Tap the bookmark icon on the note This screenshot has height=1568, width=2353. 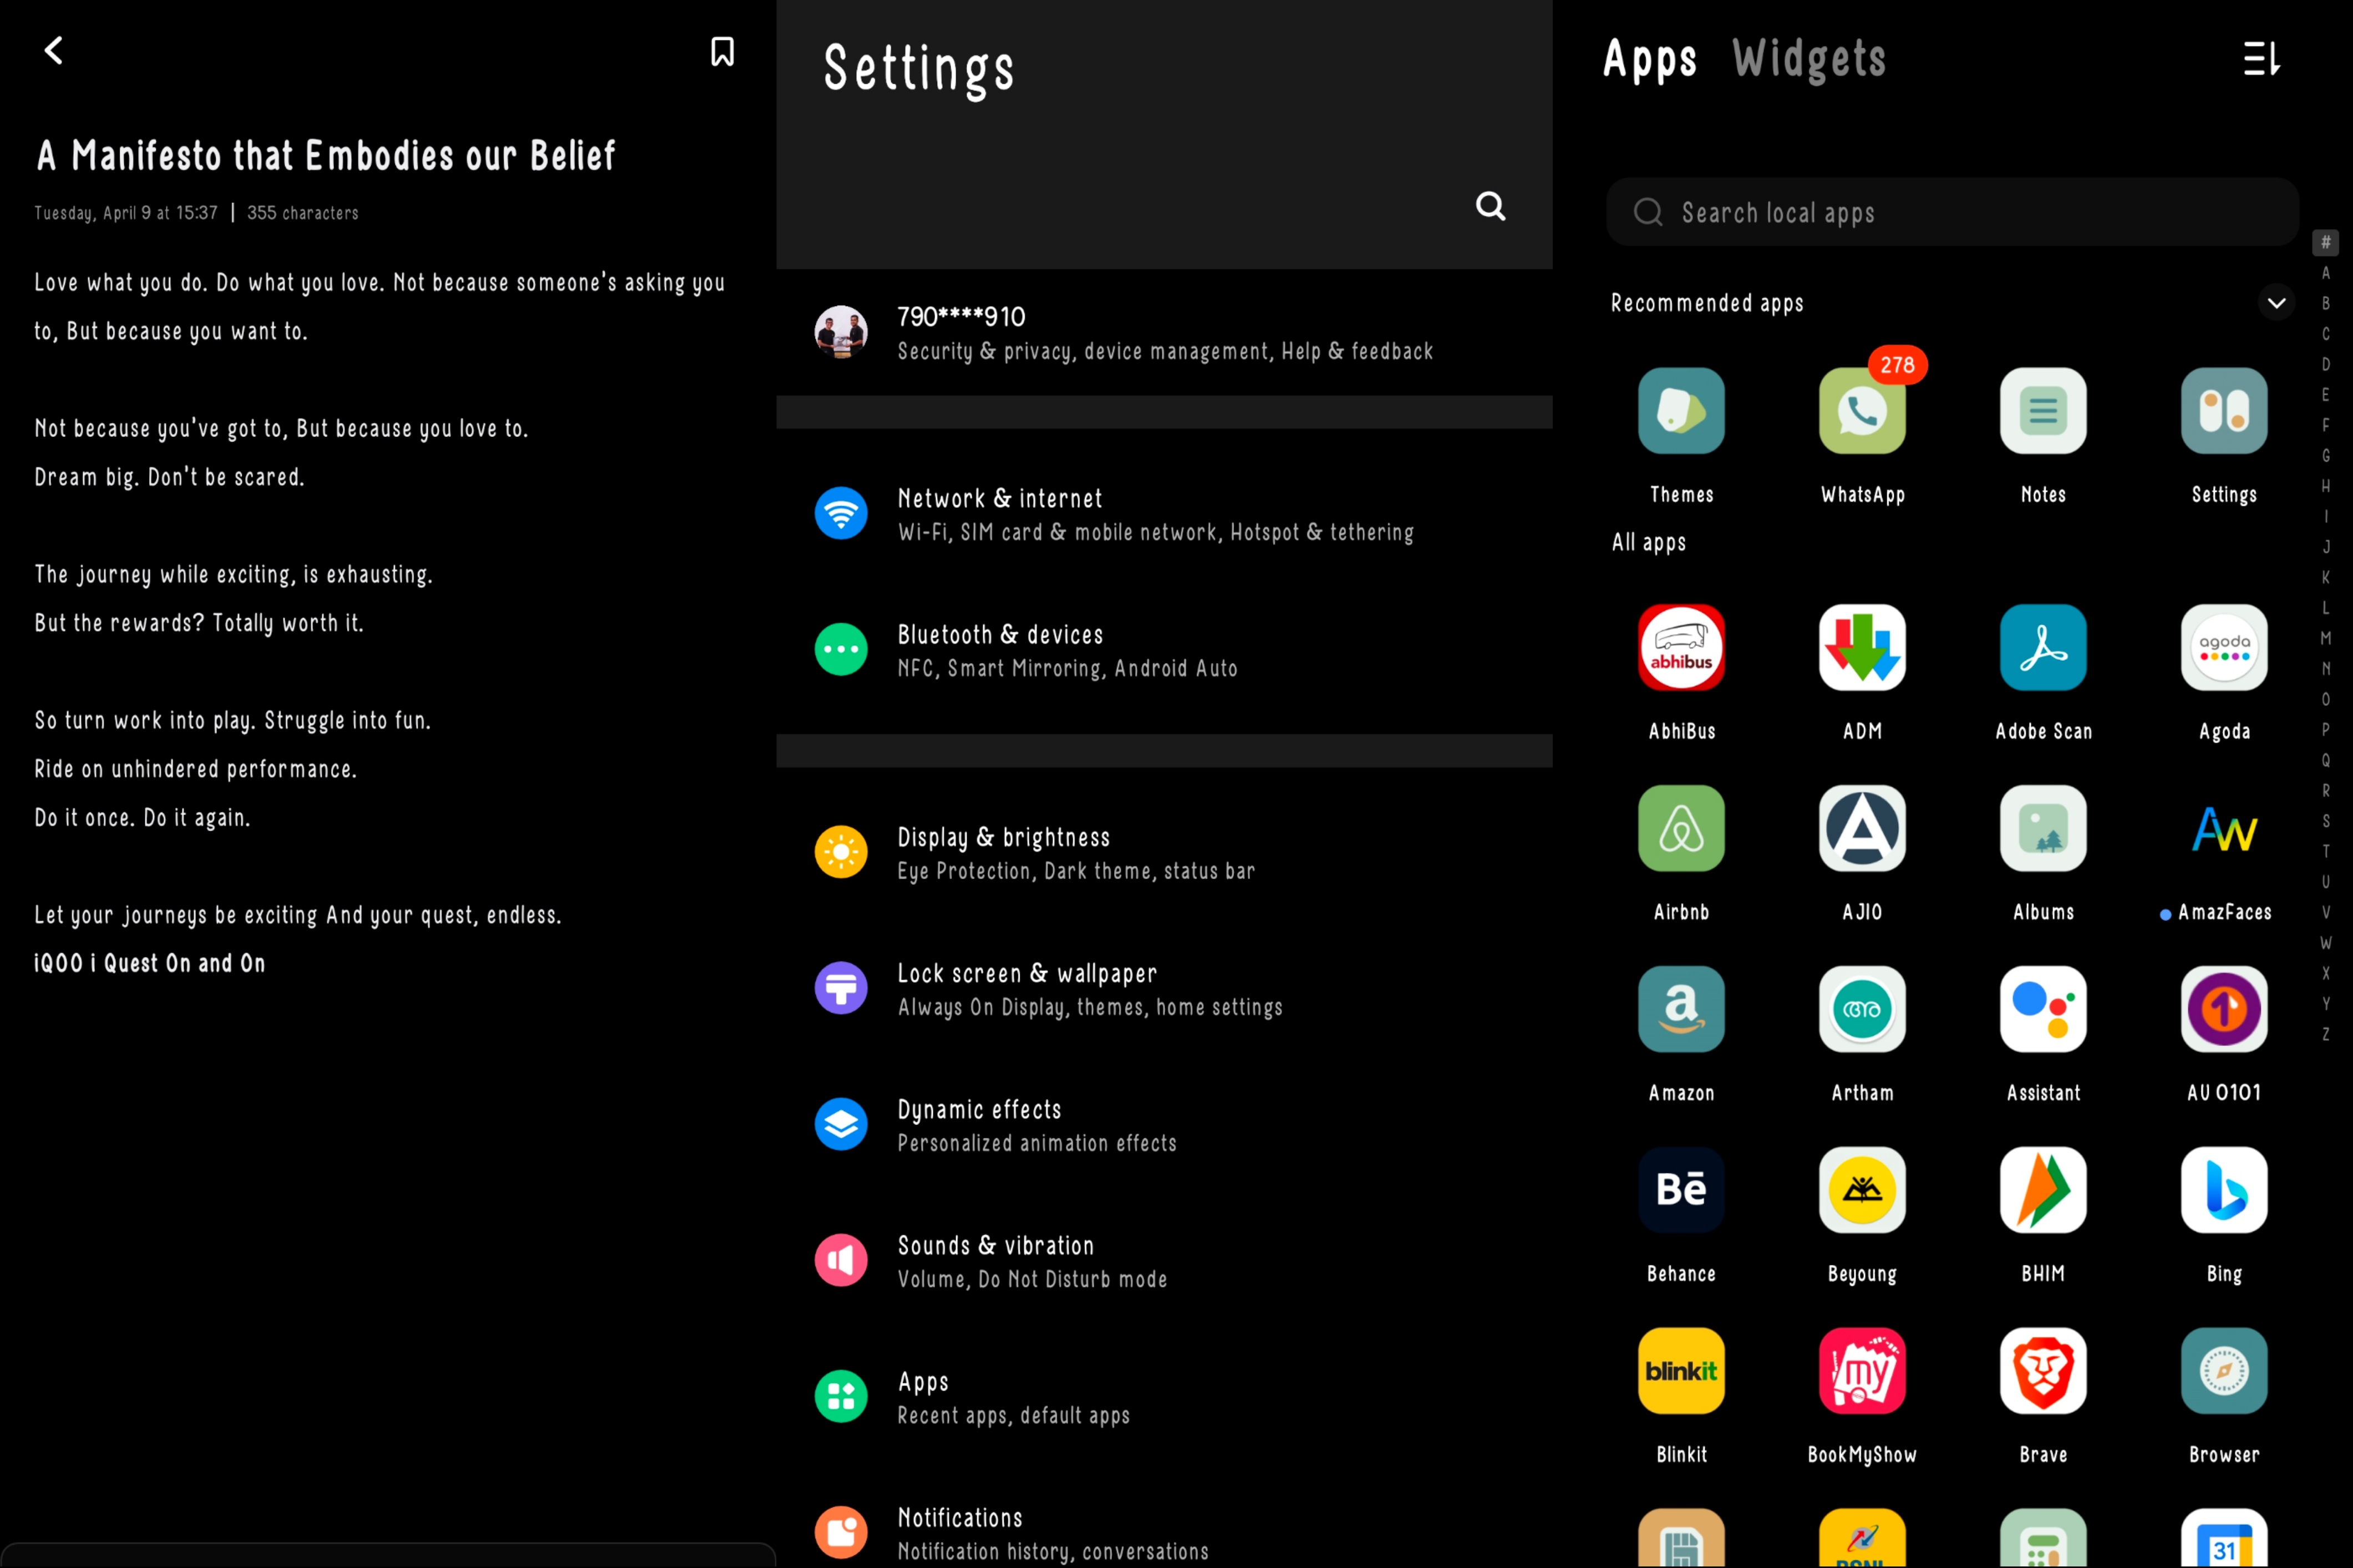coord(722,52)
